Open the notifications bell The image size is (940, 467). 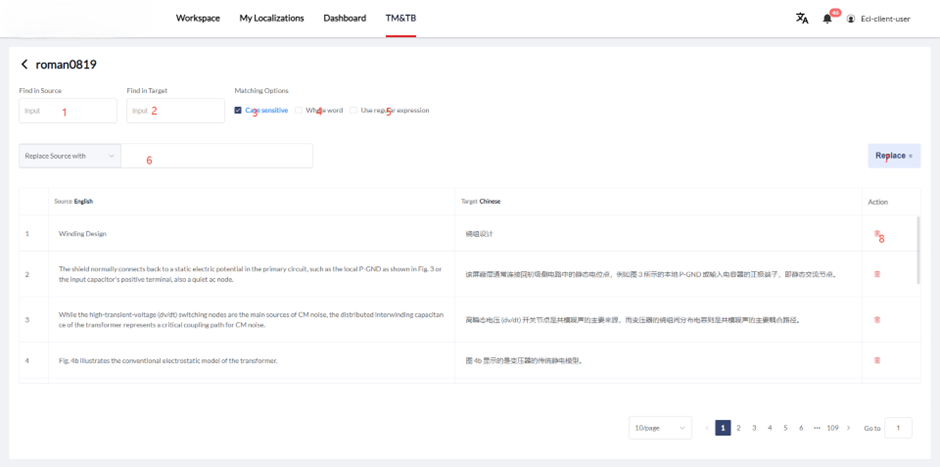tap(827, 18)
